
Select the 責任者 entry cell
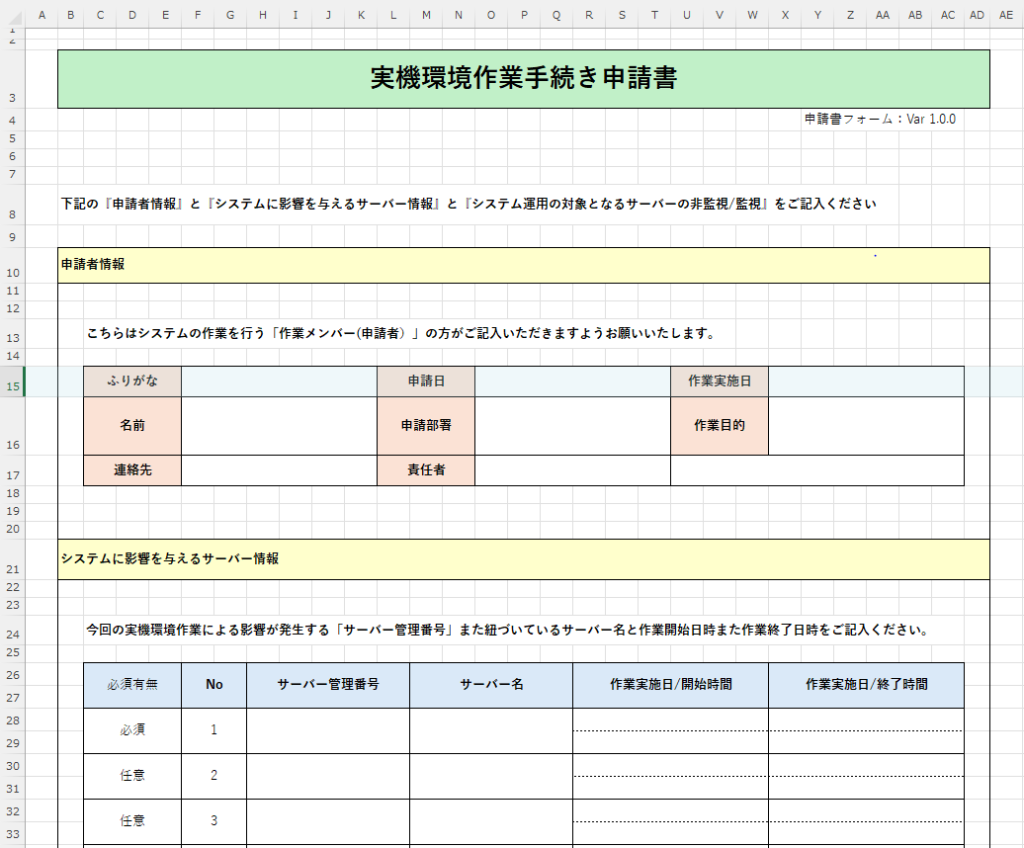pos(572,470)
